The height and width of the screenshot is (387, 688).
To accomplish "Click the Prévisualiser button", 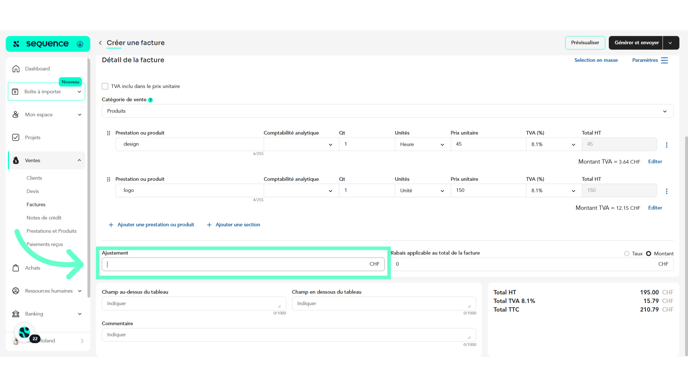I will (x=585, y=43).
